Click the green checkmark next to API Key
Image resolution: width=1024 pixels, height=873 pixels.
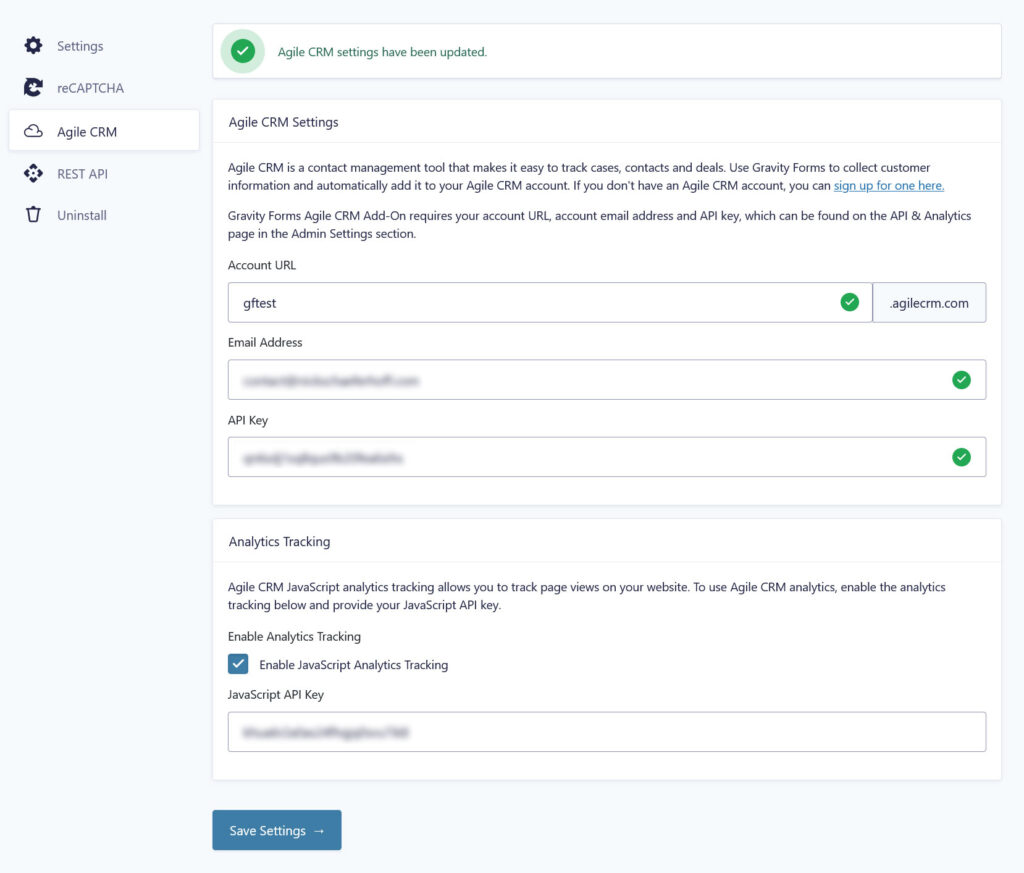[961, 457]
